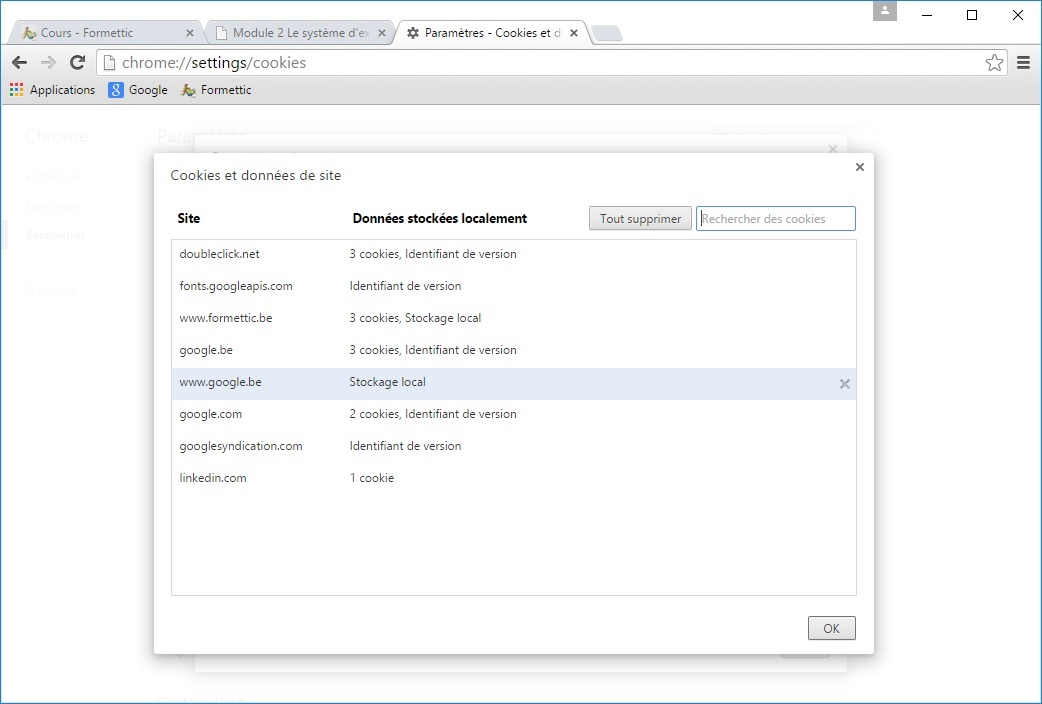1042x704 pixels.
Task: Open the Google bookmark
Action: (x=138, y=90)
